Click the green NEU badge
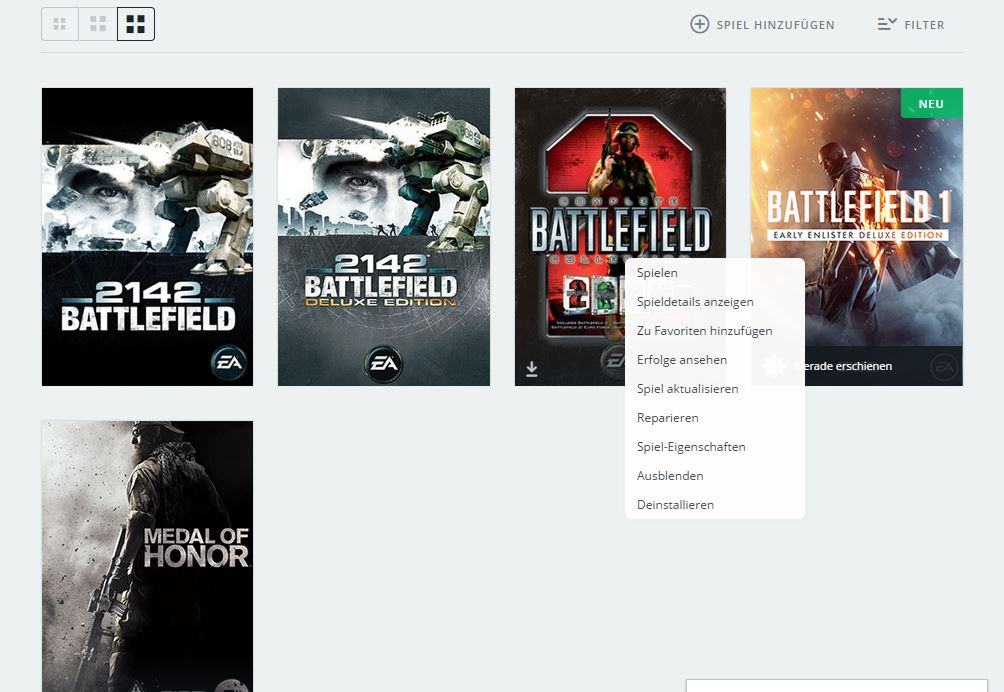 (931, 104)
